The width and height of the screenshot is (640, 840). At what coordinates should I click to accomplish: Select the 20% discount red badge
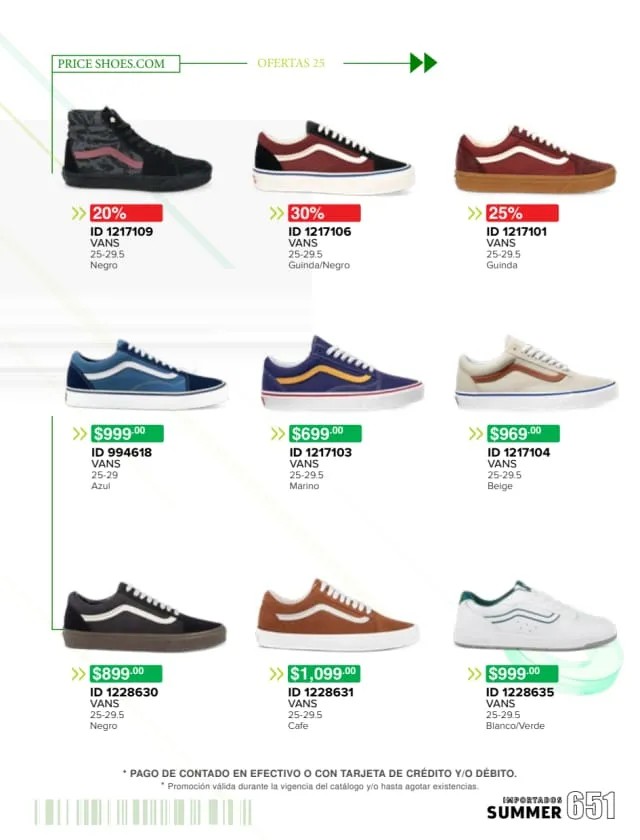click(126, 213)
